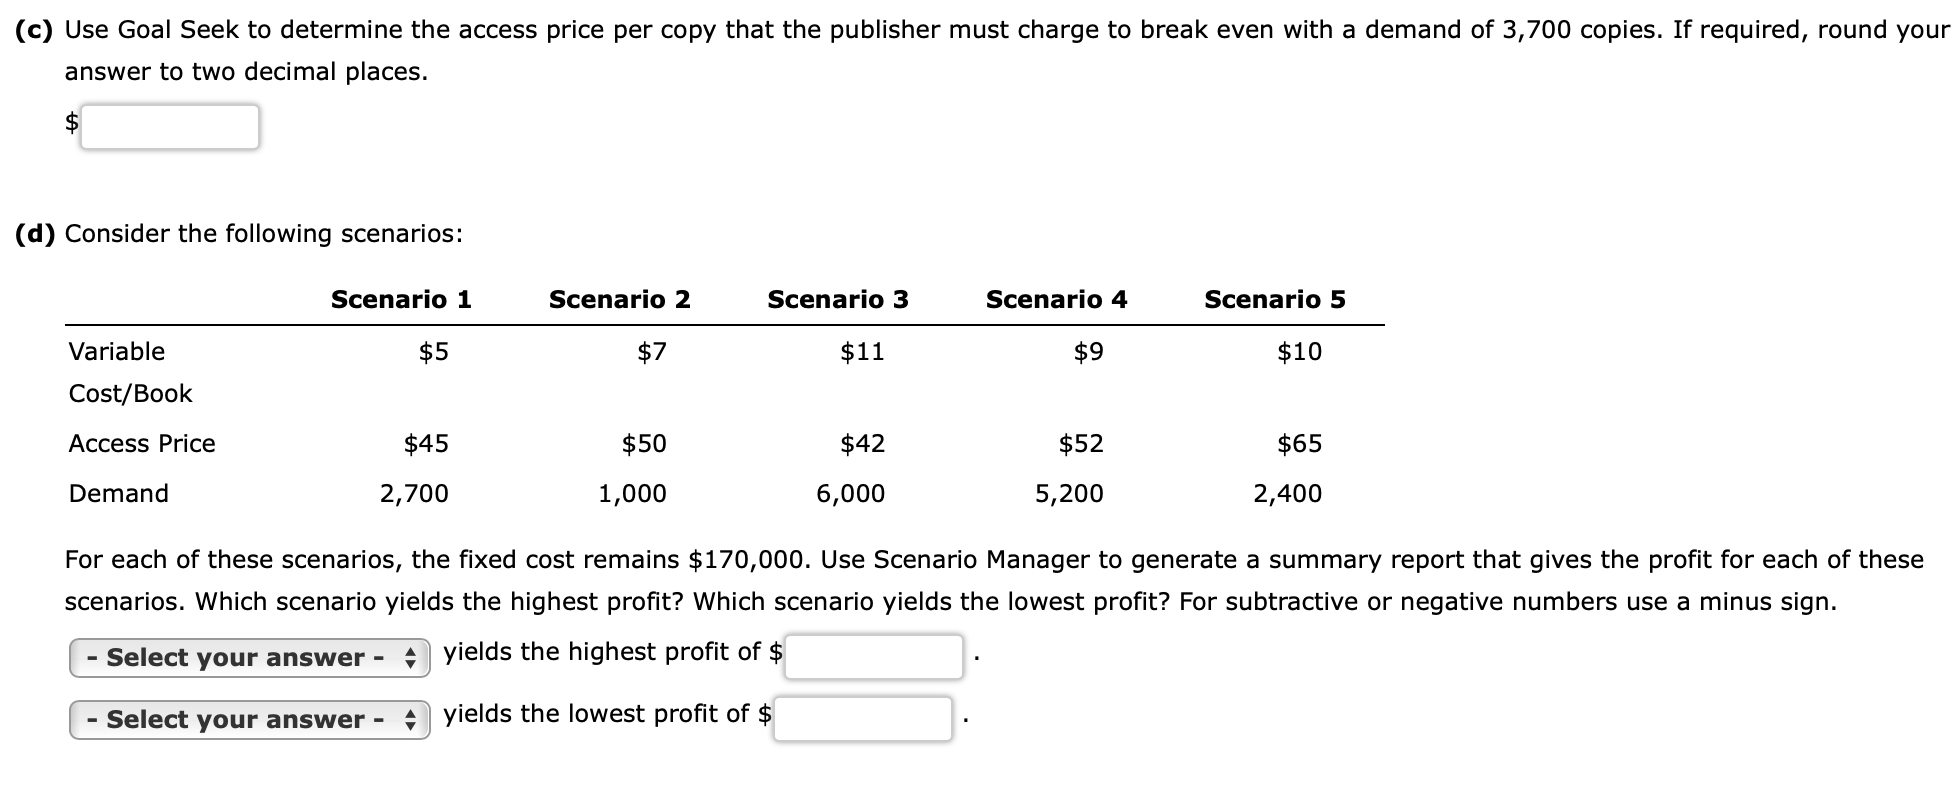Select the Scenario 1 column header
Screen dimensions: 1960x808
[x=400, y=298]
